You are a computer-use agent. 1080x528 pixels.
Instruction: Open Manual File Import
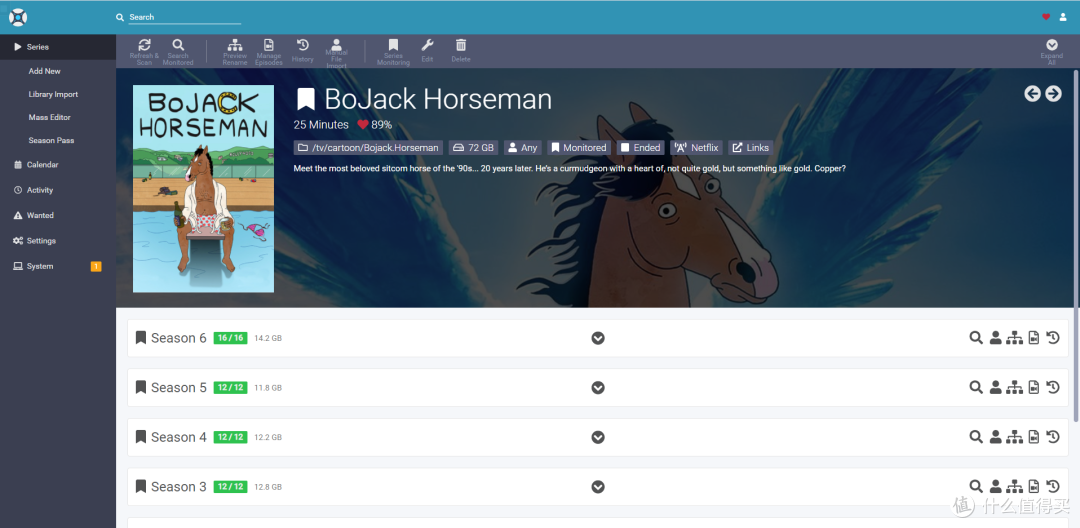coord(336,54)
